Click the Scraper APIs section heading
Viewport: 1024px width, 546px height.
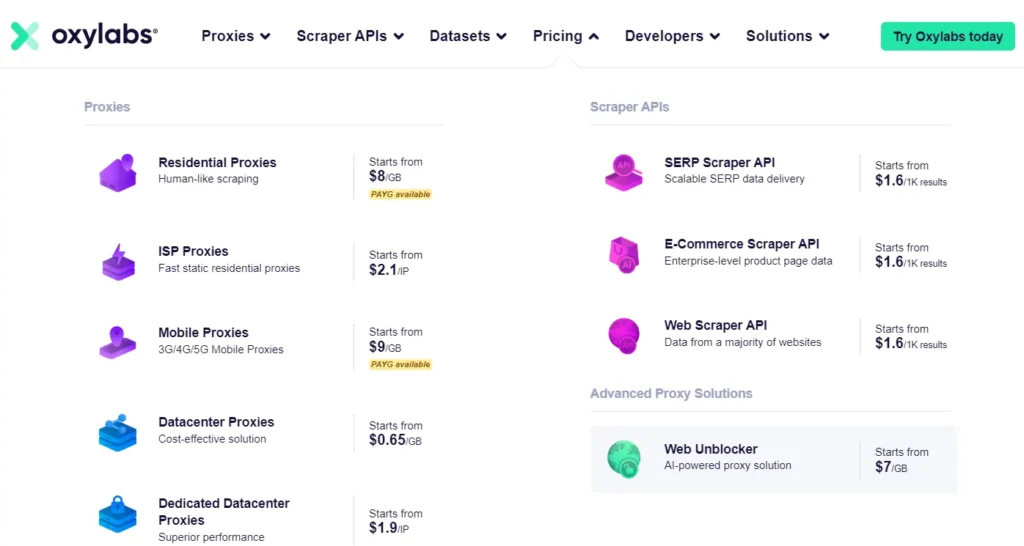coord(630,107)
